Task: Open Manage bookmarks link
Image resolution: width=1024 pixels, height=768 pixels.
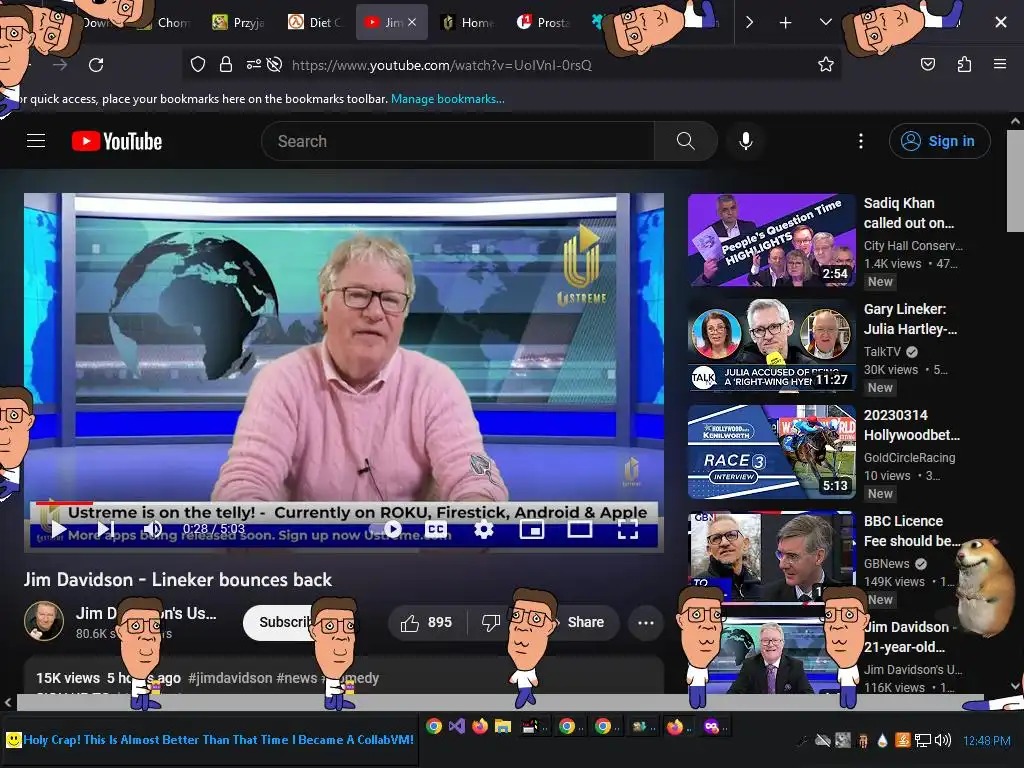Action: click(x=447, y=99)
